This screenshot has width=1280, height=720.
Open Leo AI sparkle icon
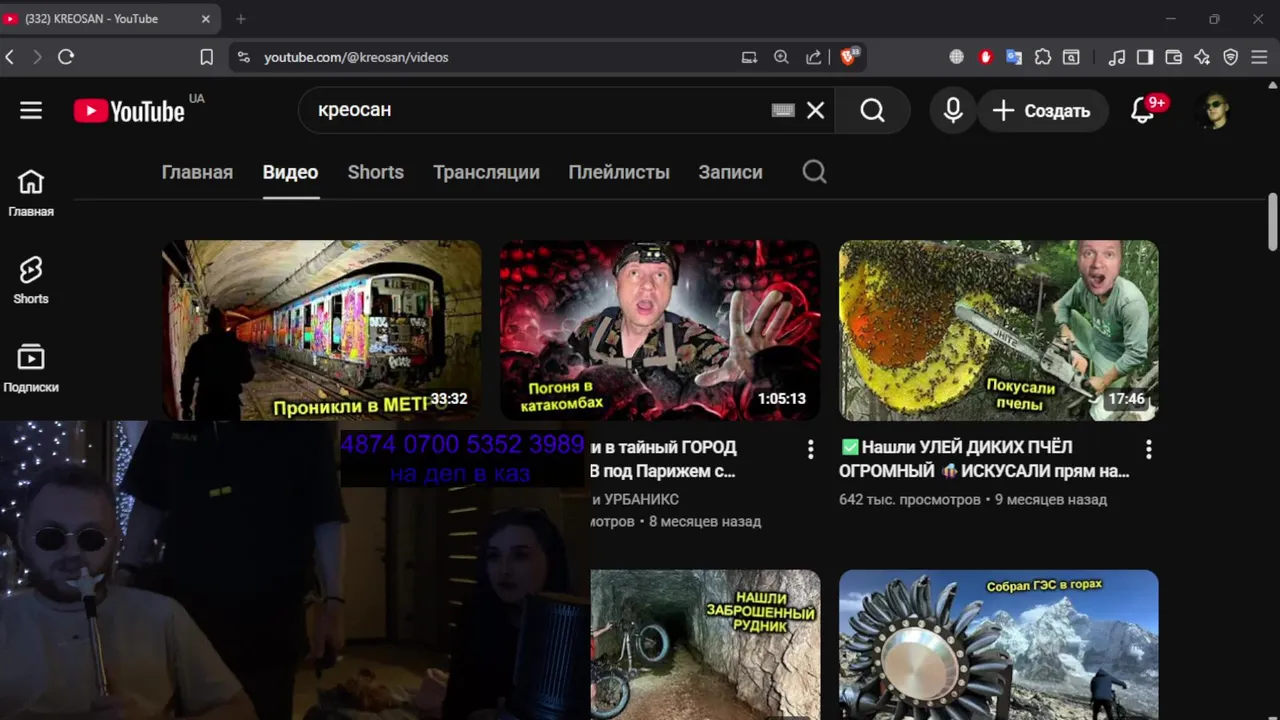[x=1202, y=57]
